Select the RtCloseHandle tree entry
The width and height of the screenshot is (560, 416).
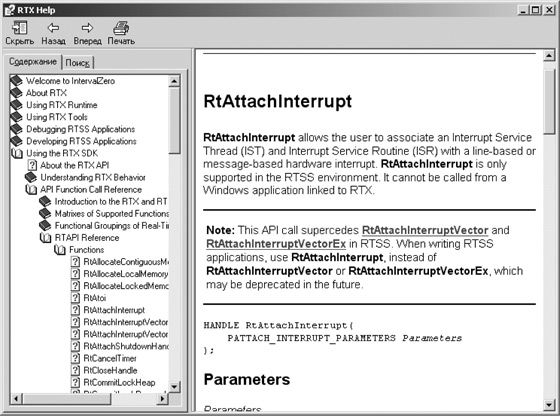point(110,370)
